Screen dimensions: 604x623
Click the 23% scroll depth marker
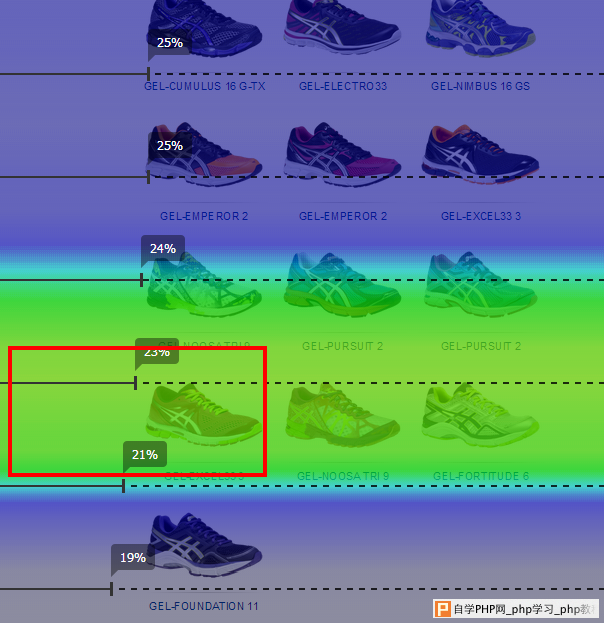tap(157, 351)
